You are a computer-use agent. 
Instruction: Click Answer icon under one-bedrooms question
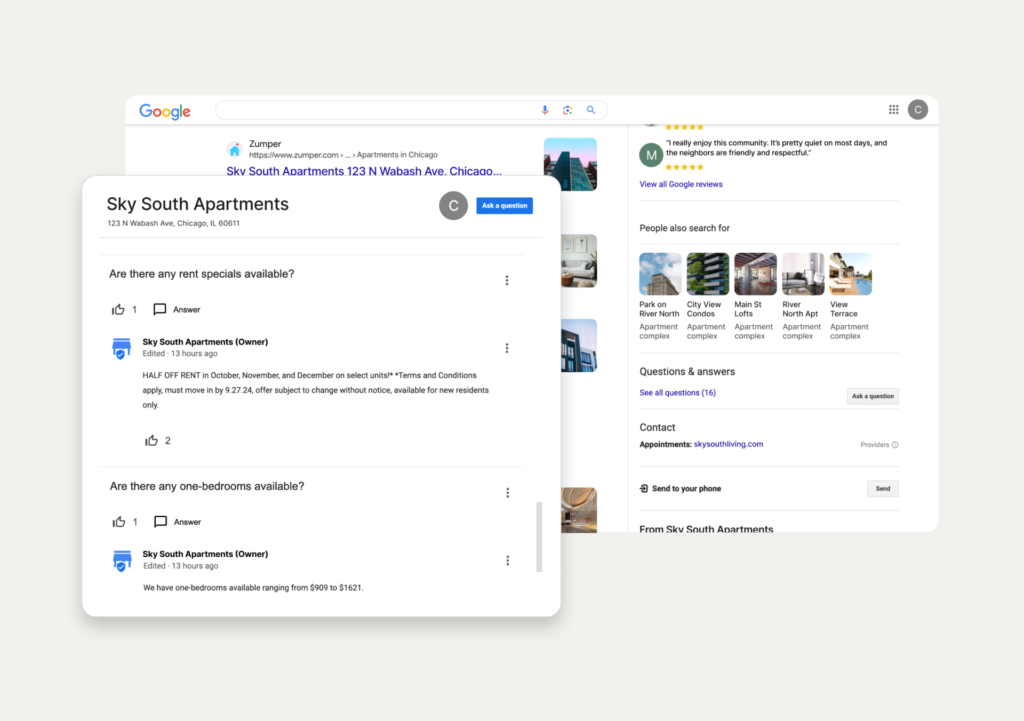[160, 522]
